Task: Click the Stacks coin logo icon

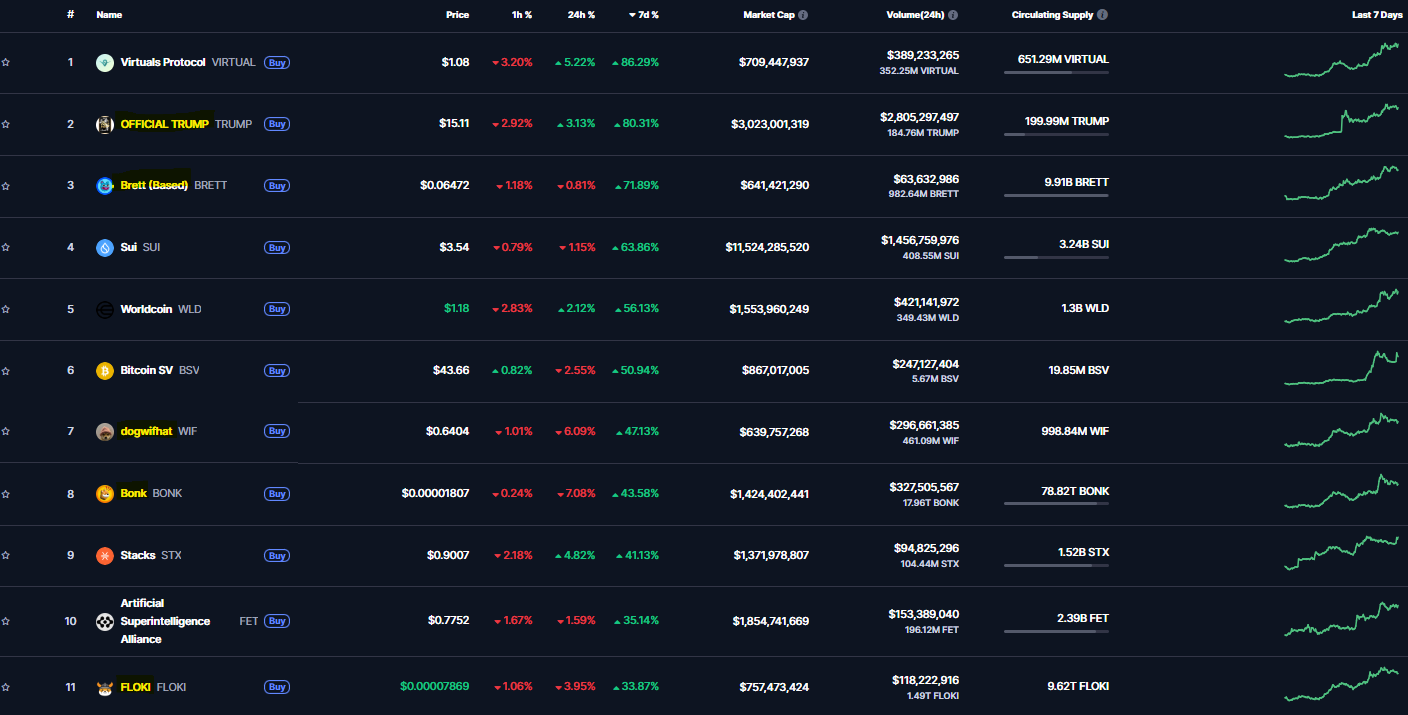Action: tap(105, 556)
